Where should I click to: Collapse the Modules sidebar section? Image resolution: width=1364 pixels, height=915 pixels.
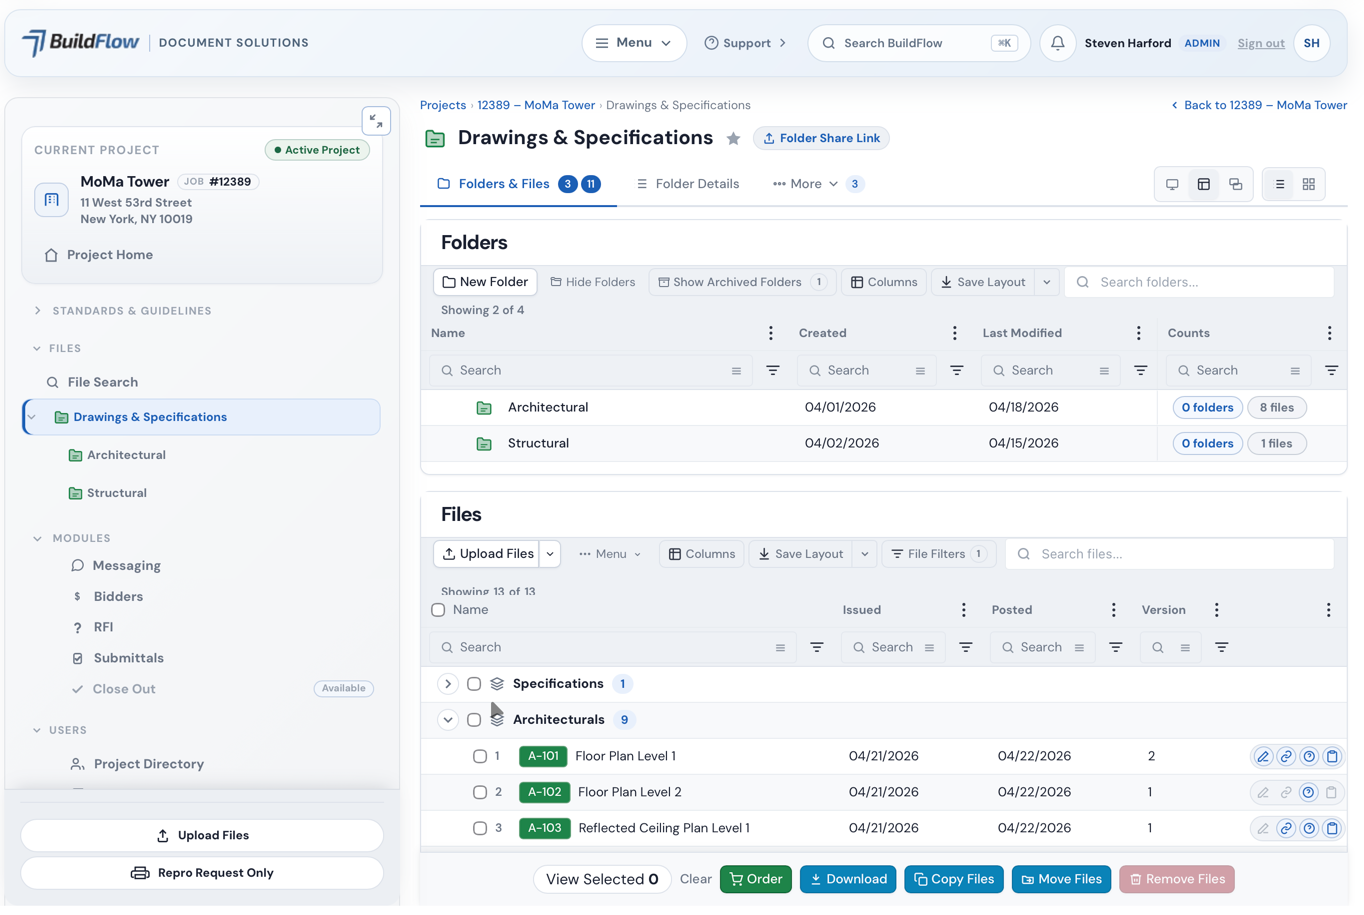click(37, 539)
